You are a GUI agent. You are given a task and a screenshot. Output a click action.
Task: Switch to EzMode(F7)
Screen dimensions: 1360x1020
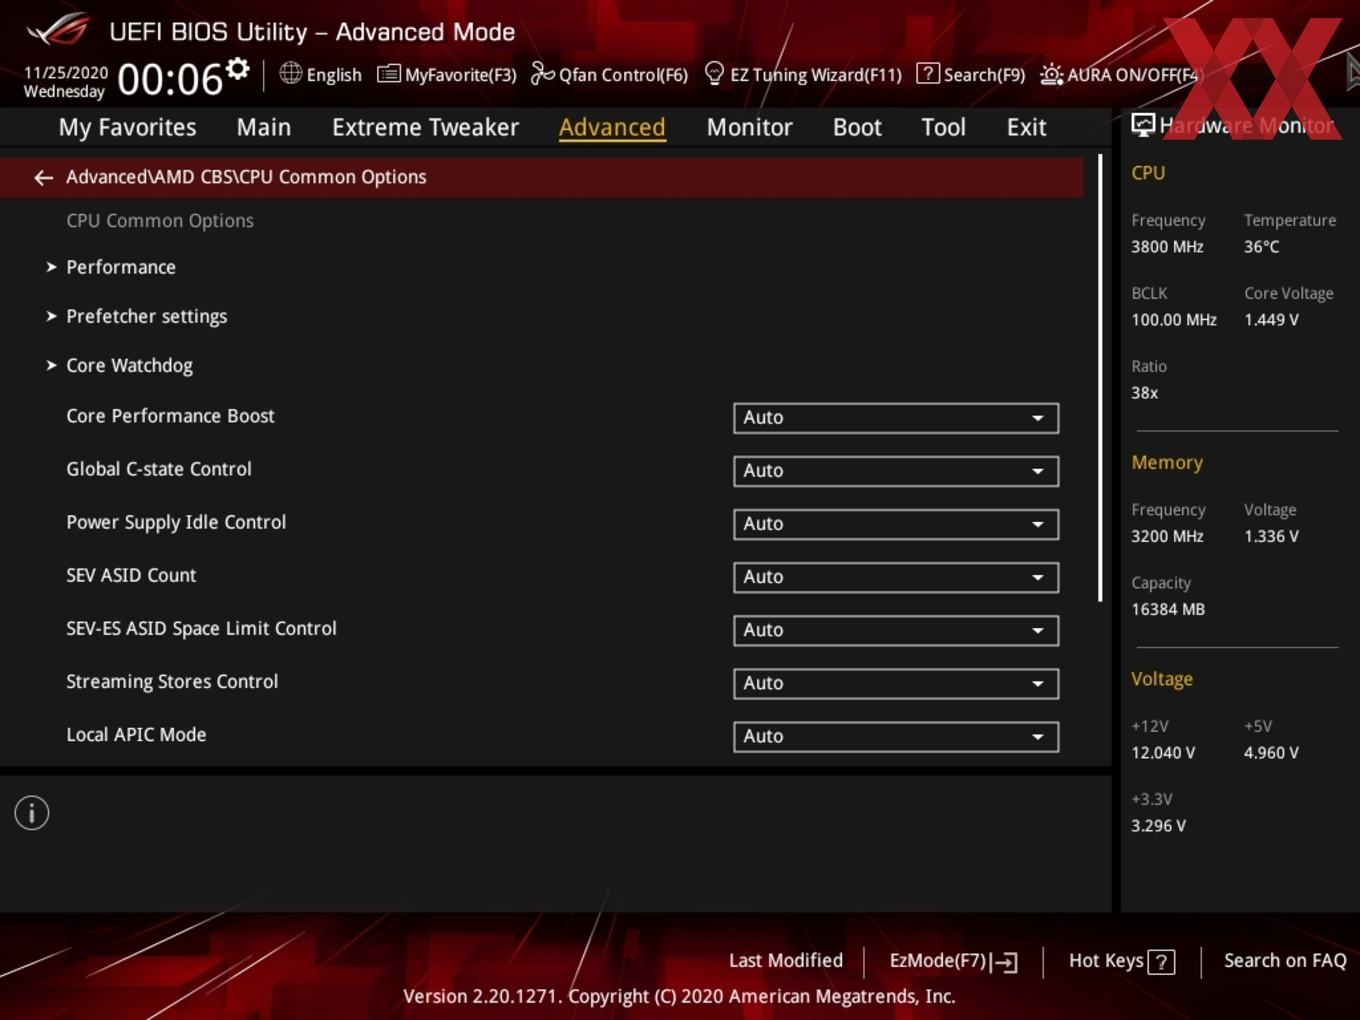click(953, 961)
